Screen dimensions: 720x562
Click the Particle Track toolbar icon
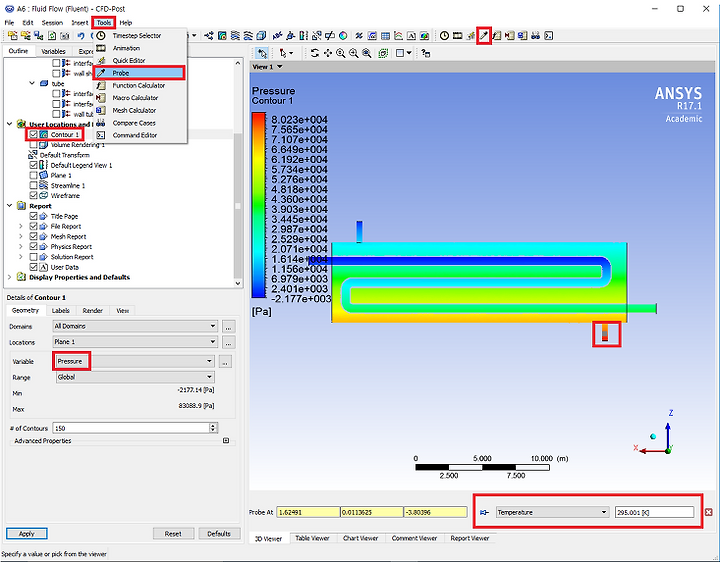(x=248, y=35)
